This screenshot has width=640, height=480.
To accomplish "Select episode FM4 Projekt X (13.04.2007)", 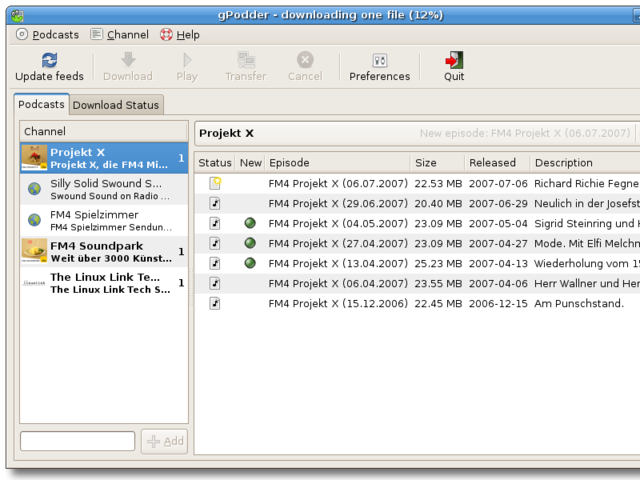I will (x=338, y=264).
